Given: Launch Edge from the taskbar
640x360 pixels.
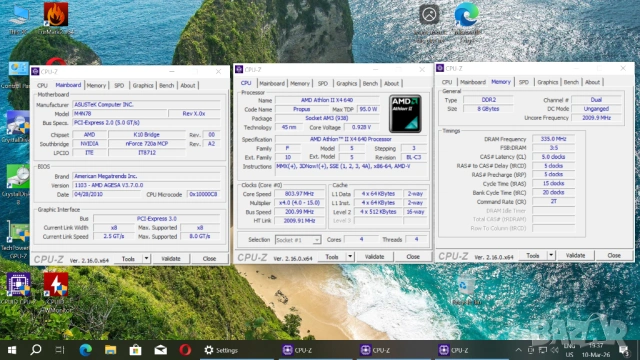Looking at the screenshot, I should tap(85, 350).
